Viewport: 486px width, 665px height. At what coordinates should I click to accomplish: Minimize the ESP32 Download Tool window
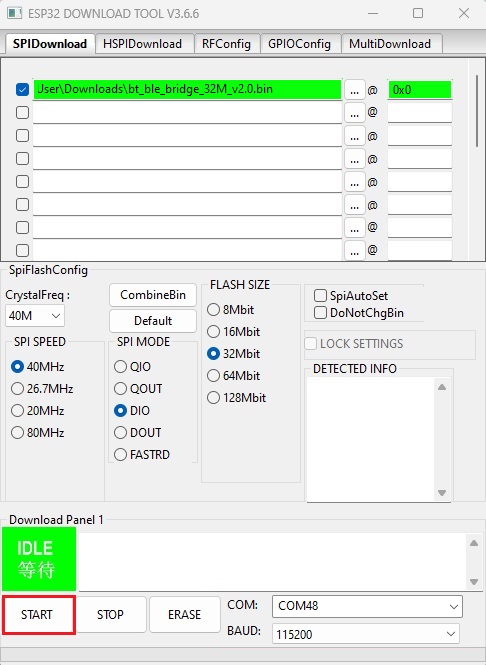point(373,13)
